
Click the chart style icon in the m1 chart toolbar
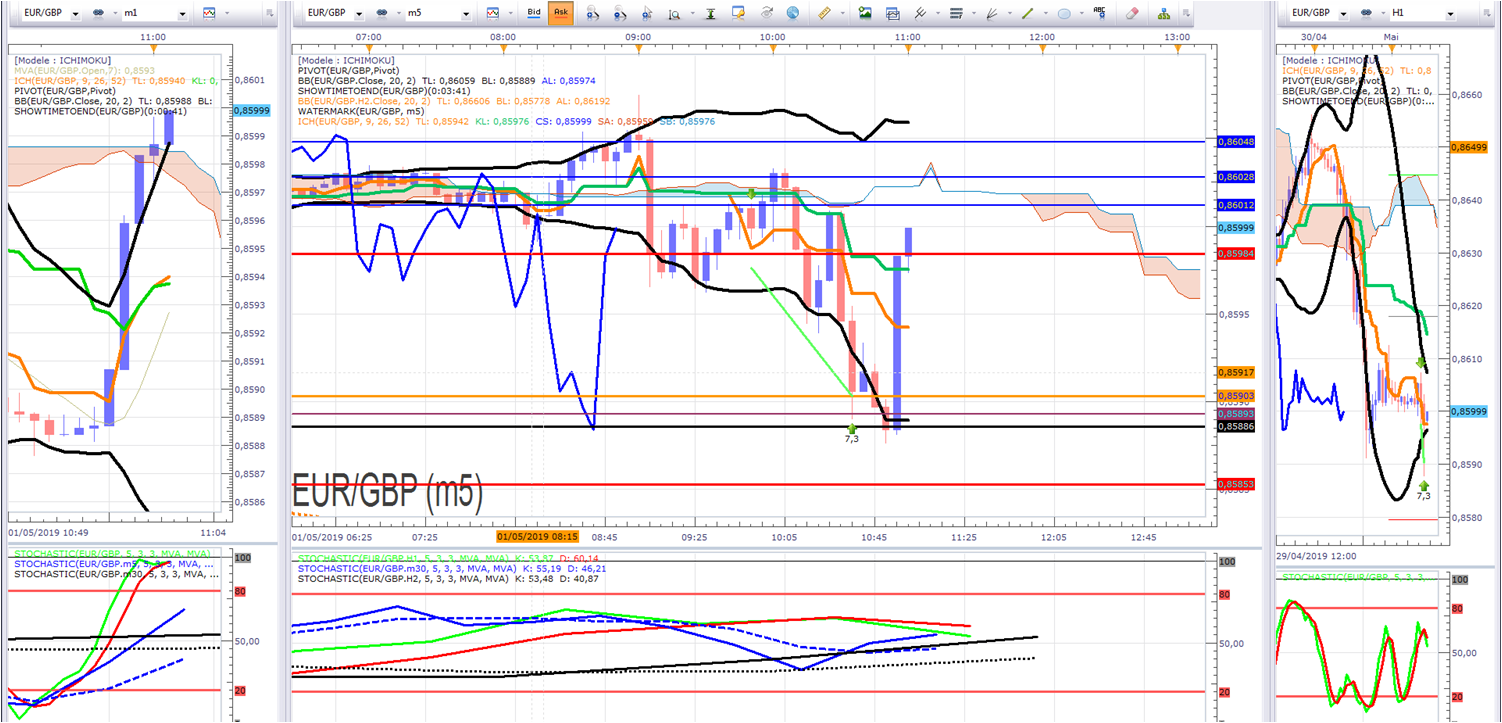(209, 14)
